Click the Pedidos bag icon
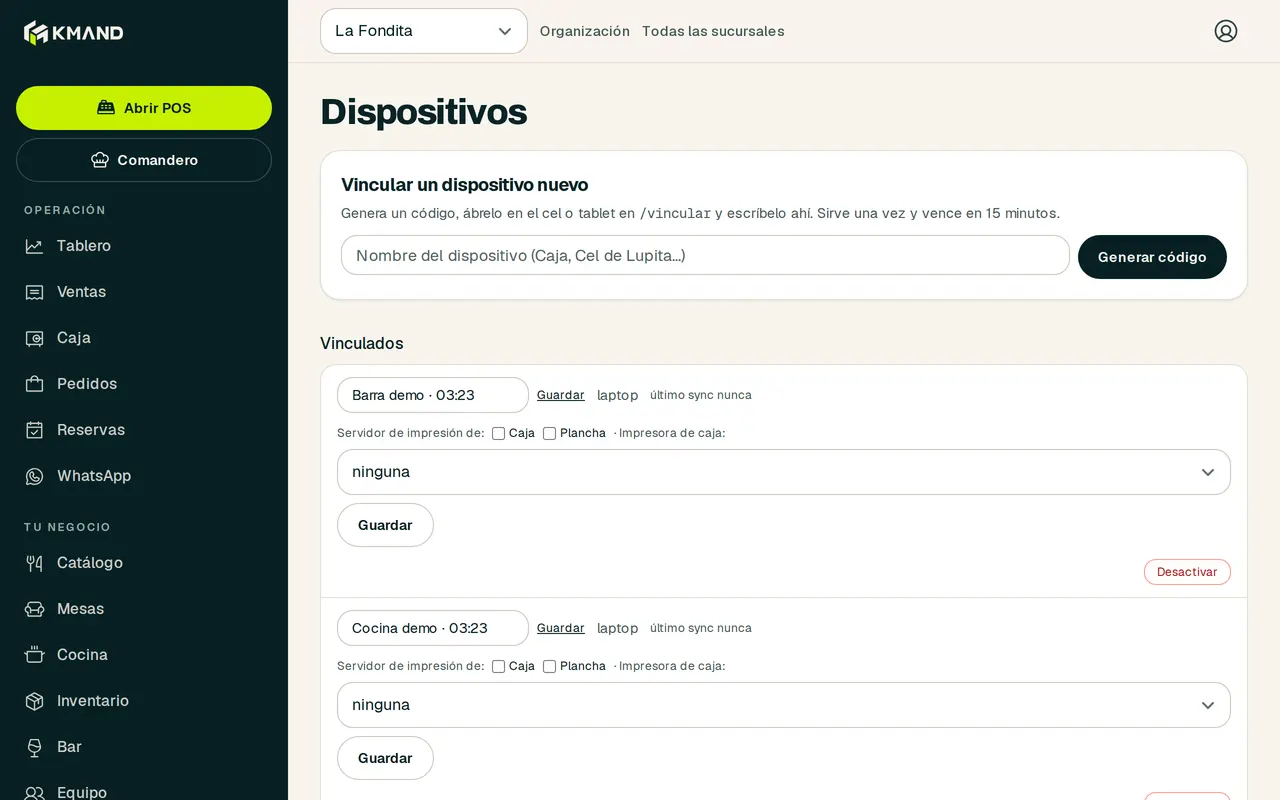The height and width of the screenshot is (800, 1280). pyautogui.click(x=34, y=384)
